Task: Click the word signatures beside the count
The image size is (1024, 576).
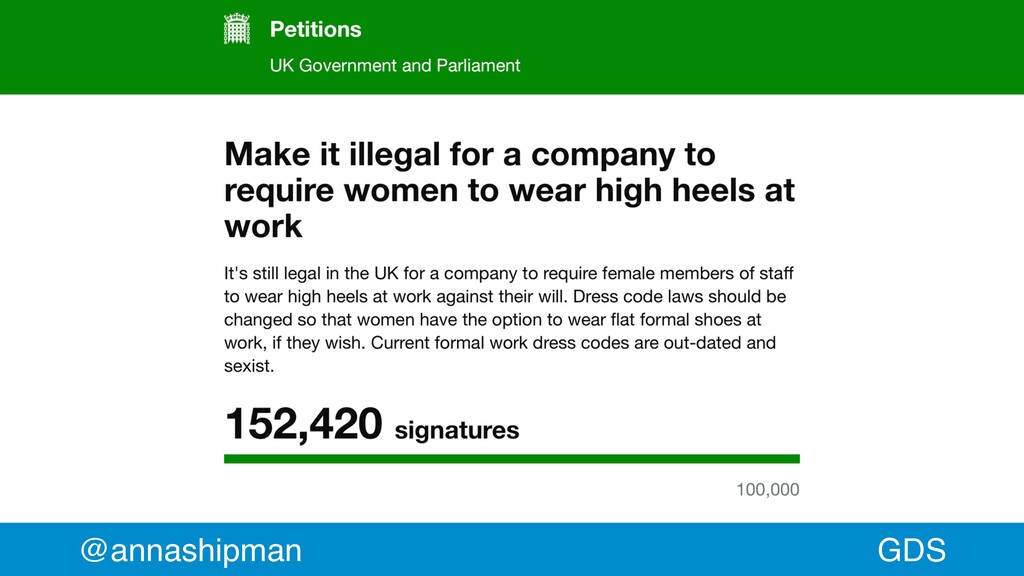Action: pos(457,430)
